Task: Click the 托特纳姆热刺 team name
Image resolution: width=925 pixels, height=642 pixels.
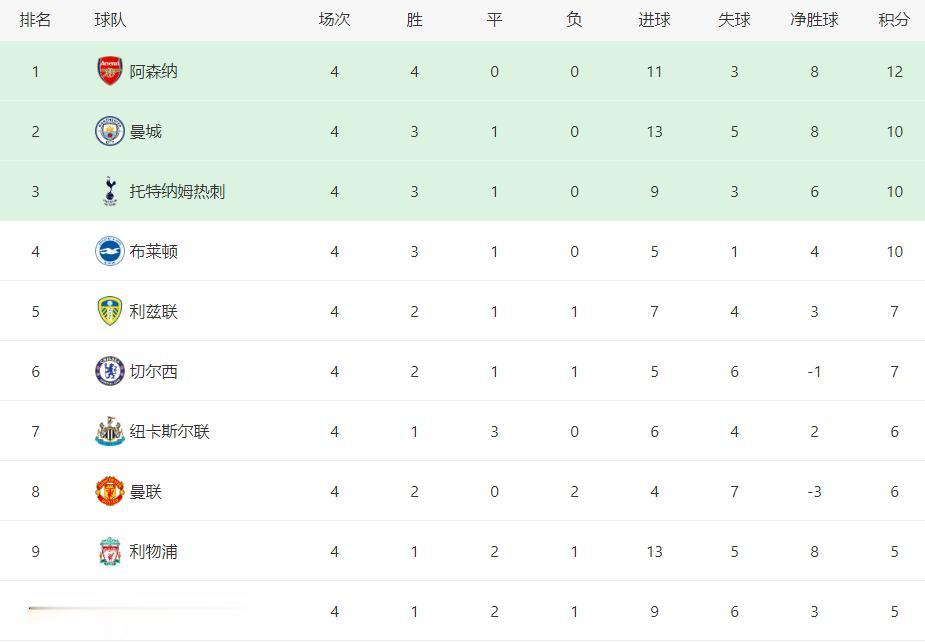Action: [177, 192]
